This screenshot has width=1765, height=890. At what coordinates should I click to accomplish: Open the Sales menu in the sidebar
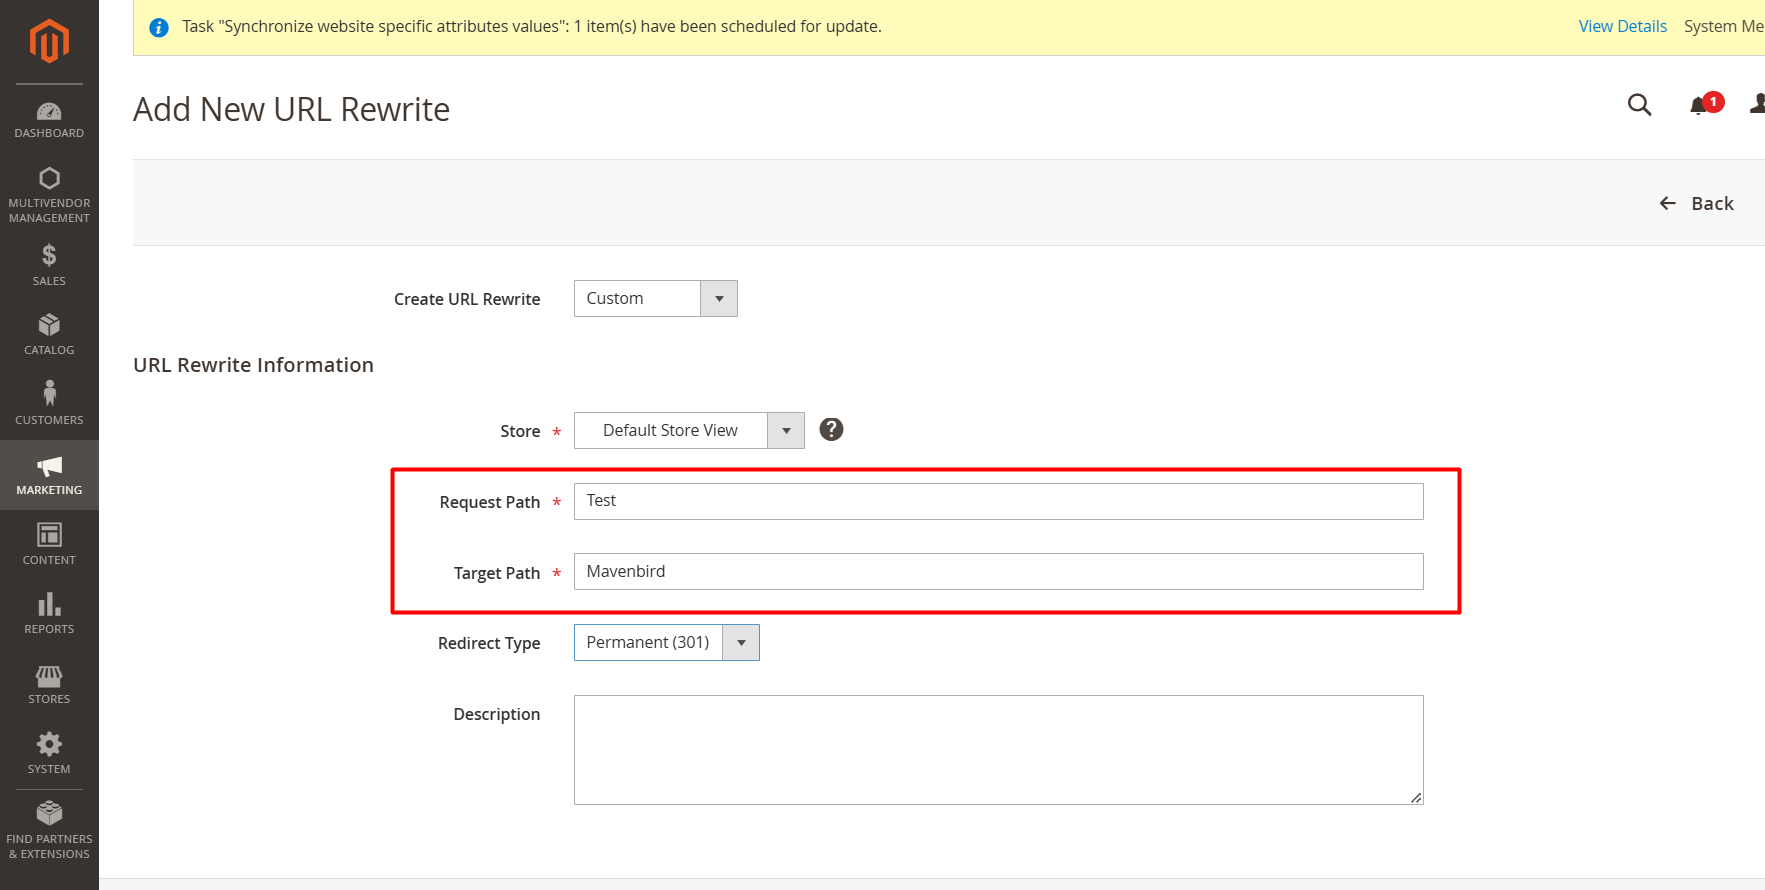point(49,265)
